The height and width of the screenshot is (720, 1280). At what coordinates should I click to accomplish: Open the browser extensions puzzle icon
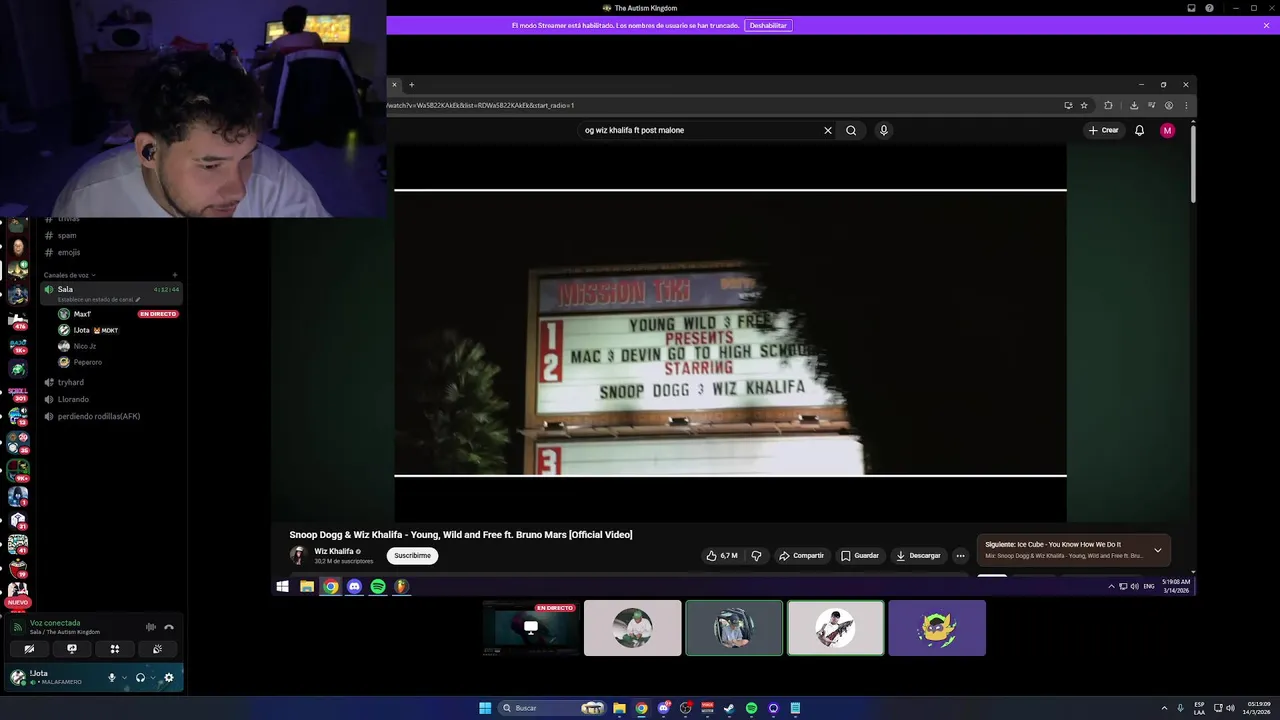1108,105
